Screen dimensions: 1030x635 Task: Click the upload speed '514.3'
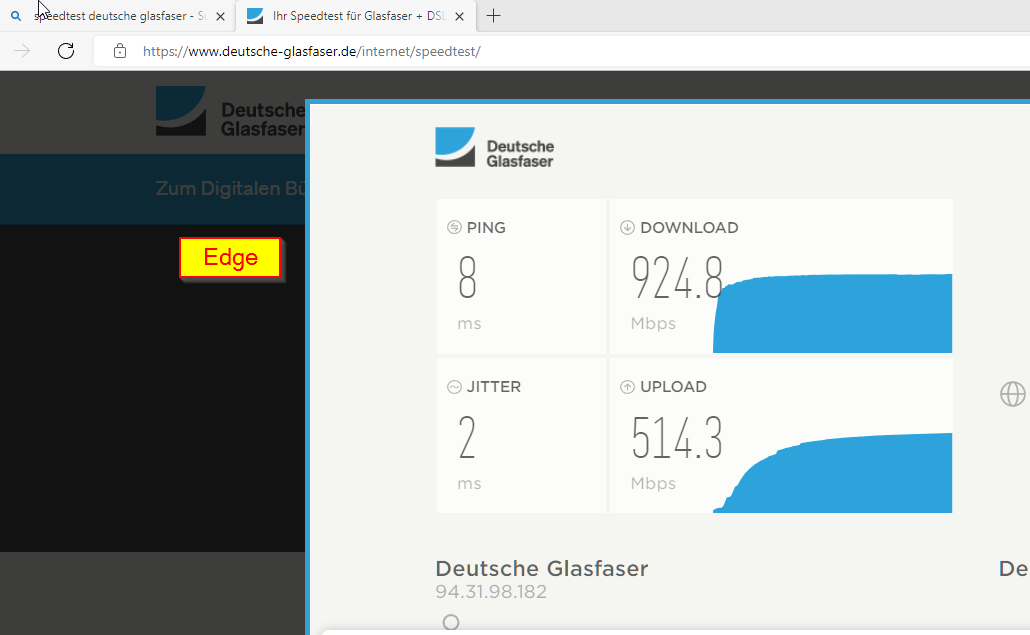click(677, 437)
